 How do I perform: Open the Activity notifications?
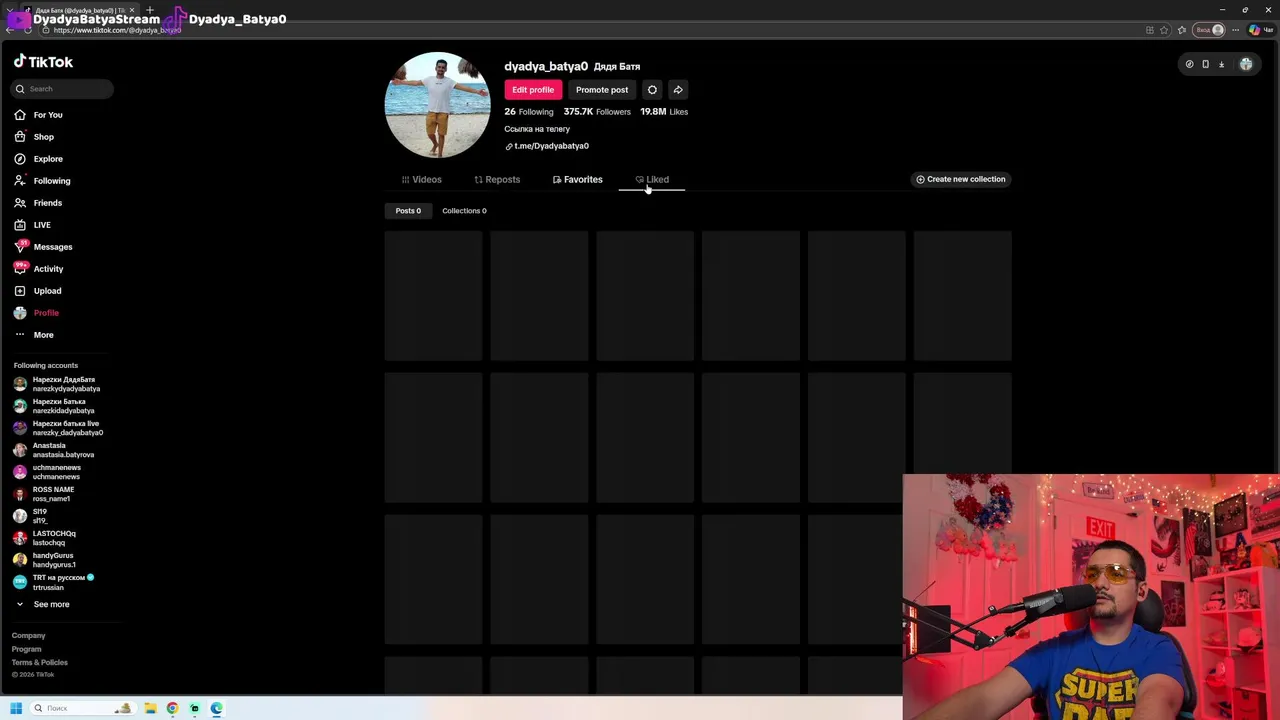click(38, 269)
